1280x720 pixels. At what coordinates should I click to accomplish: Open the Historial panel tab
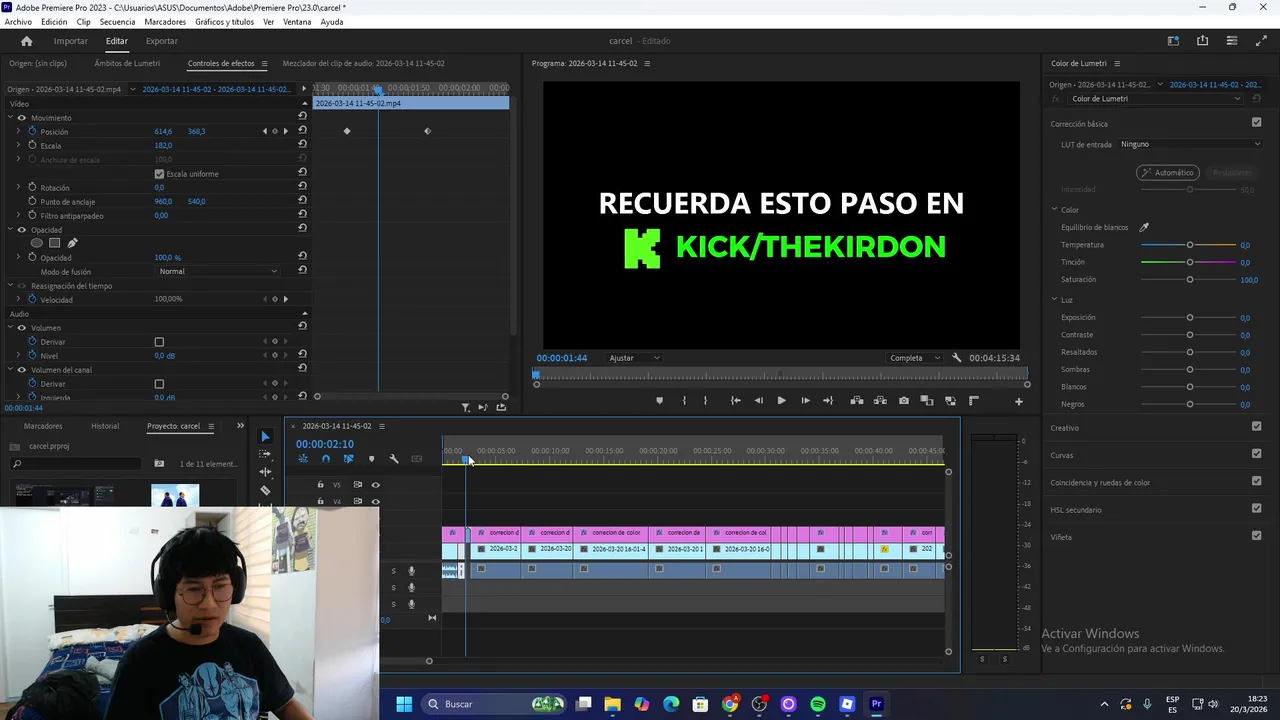tap(105, 426)
